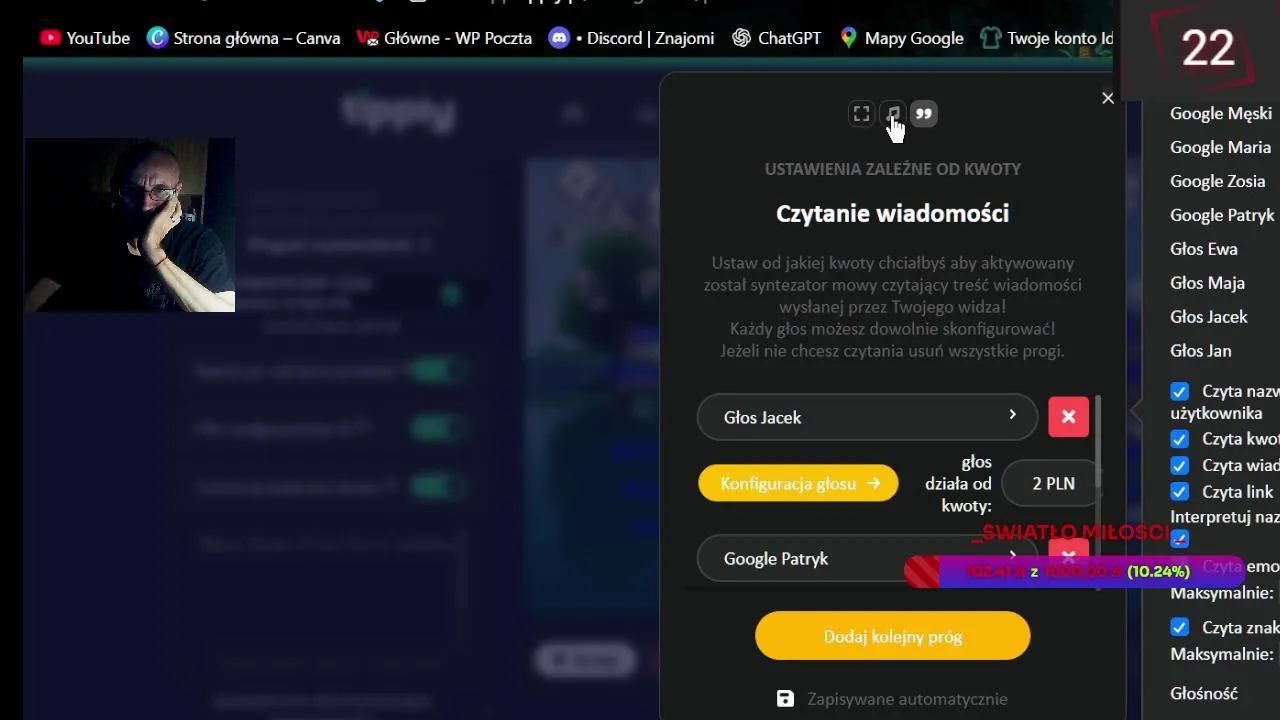
Task: Click the quotation marks icon
Action: (924, 114)
